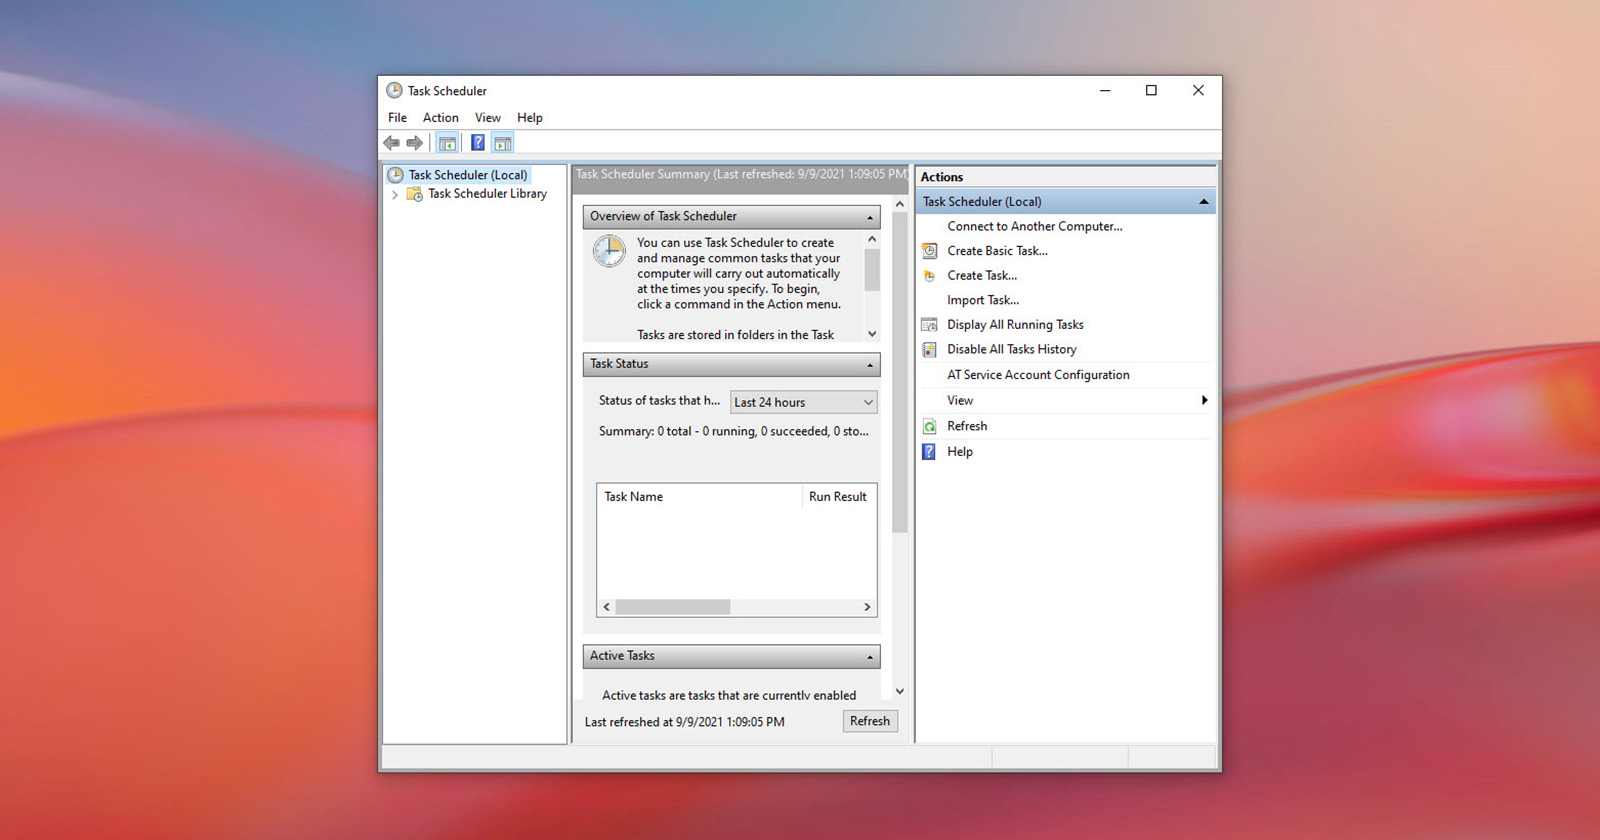Viewport: 1600px width, 840px height.
Task: Maximize the Task Scheduler window
Action: 1151,90
